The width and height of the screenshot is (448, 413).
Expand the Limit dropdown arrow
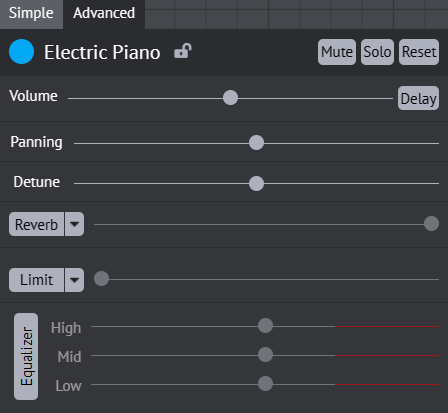(74, 280)
